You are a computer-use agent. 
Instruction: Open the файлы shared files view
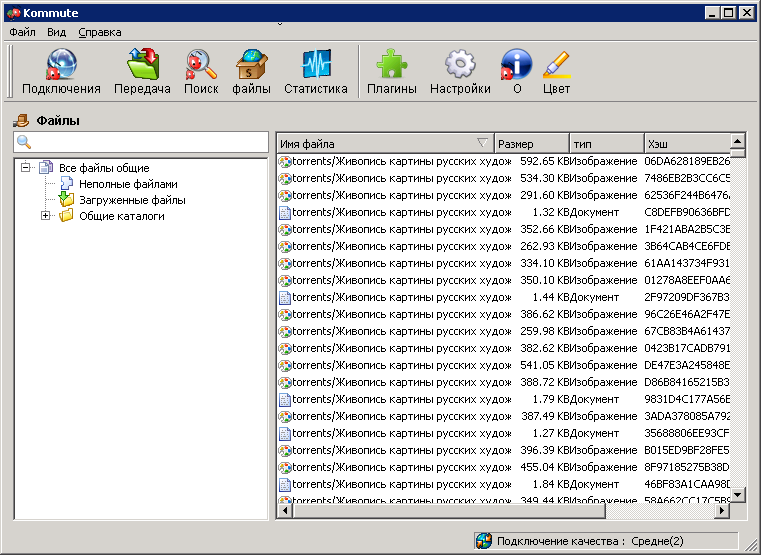pyautogui.click(x=251, y=71)
